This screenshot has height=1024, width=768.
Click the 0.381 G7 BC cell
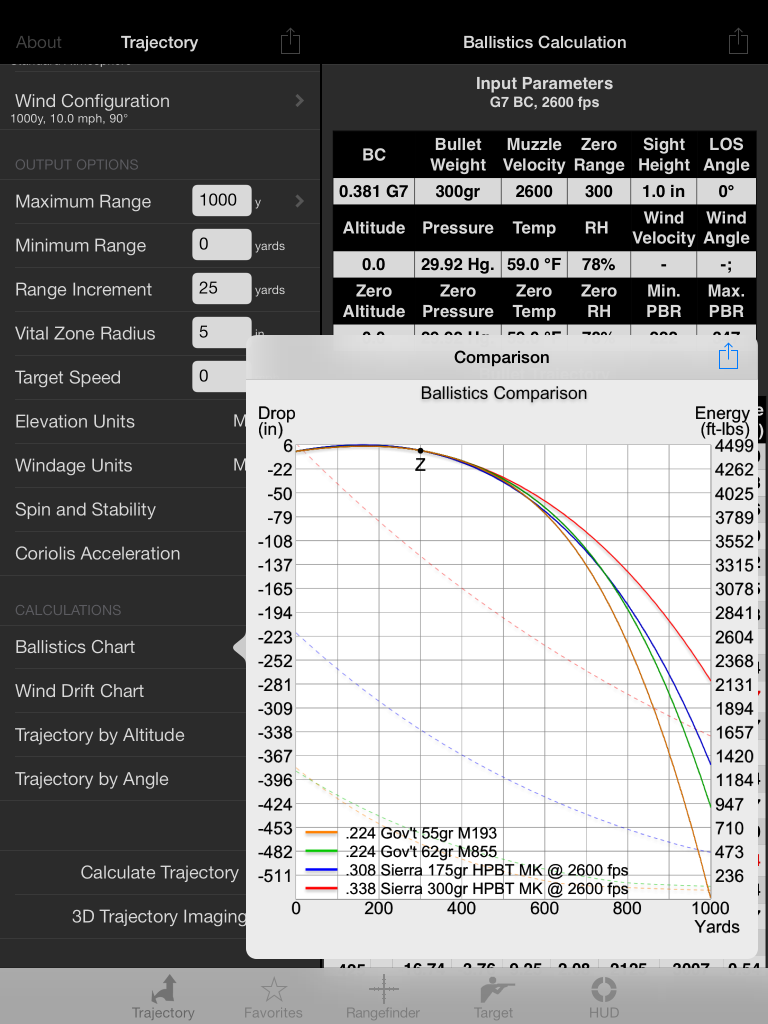(x=374, y=191)
